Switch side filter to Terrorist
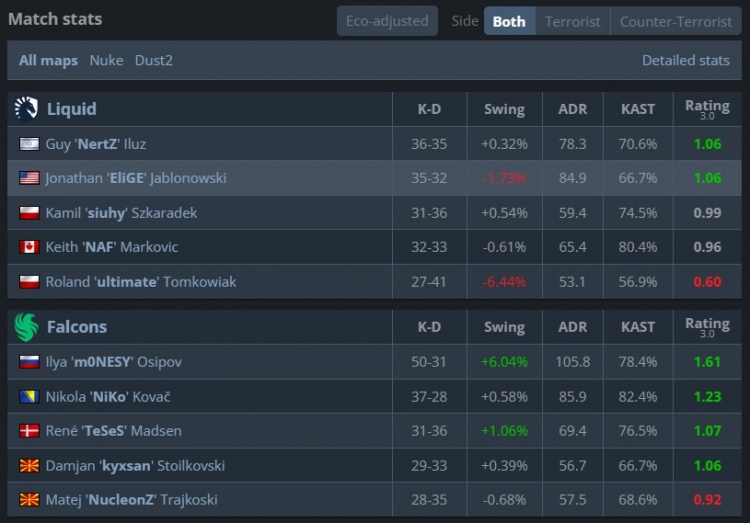This screenshot has height=523, width=750. tap(573, 21)
